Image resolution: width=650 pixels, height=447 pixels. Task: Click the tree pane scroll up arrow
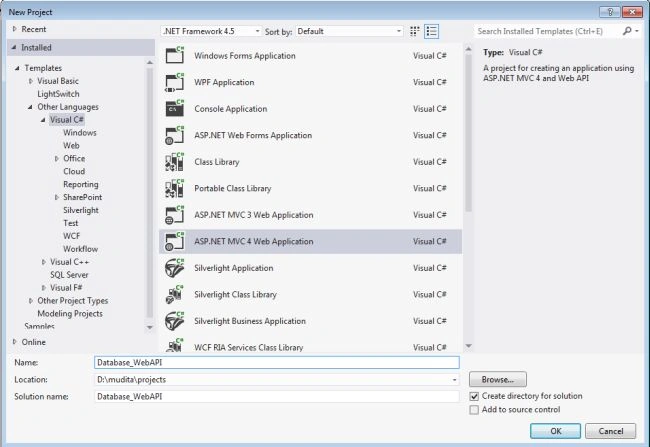(x=150, y=63)
